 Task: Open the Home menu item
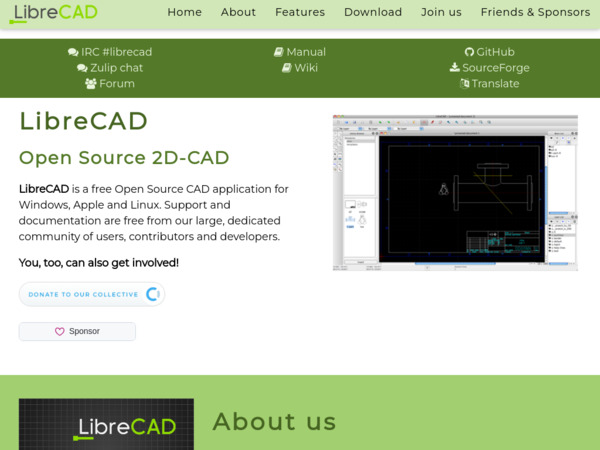point(184,12)
